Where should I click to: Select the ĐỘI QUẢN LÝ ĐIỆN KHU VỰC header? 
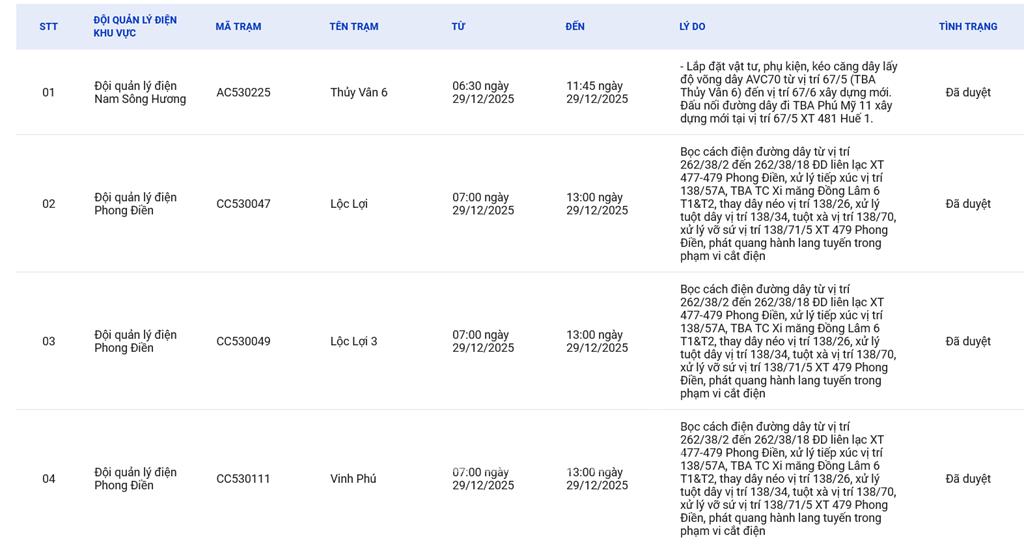(x=135, y=27)
